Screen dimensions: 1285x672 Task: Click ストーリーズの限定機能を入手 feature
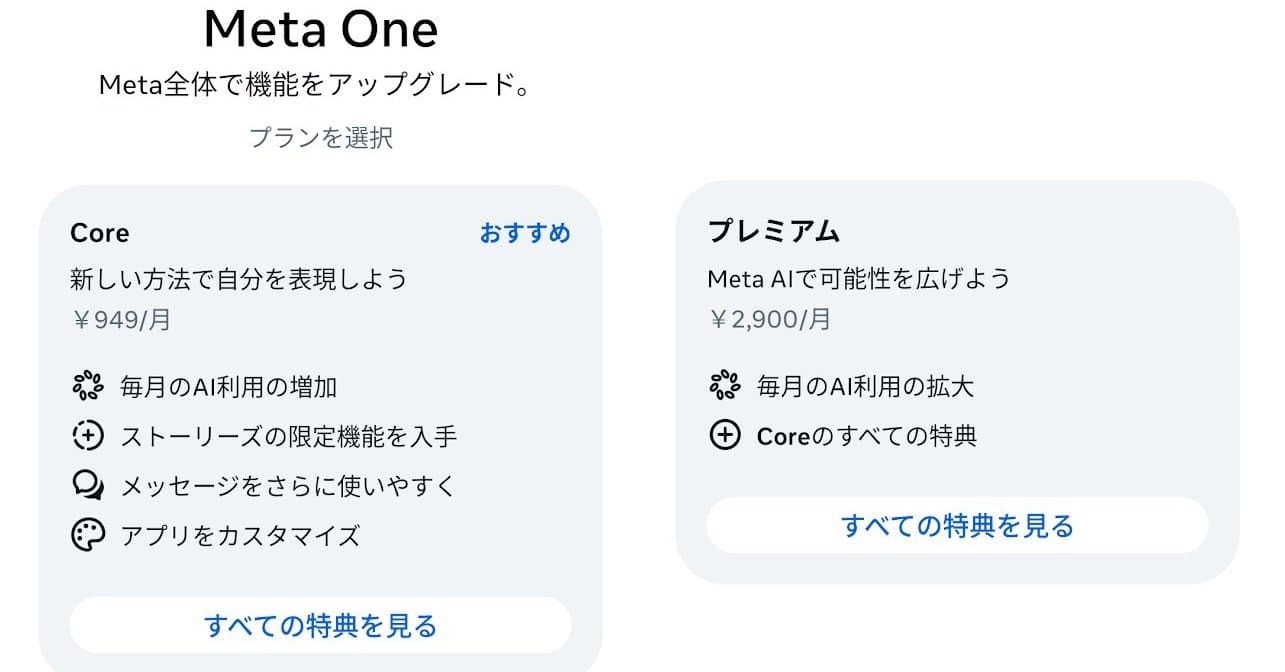pos(289,437)
